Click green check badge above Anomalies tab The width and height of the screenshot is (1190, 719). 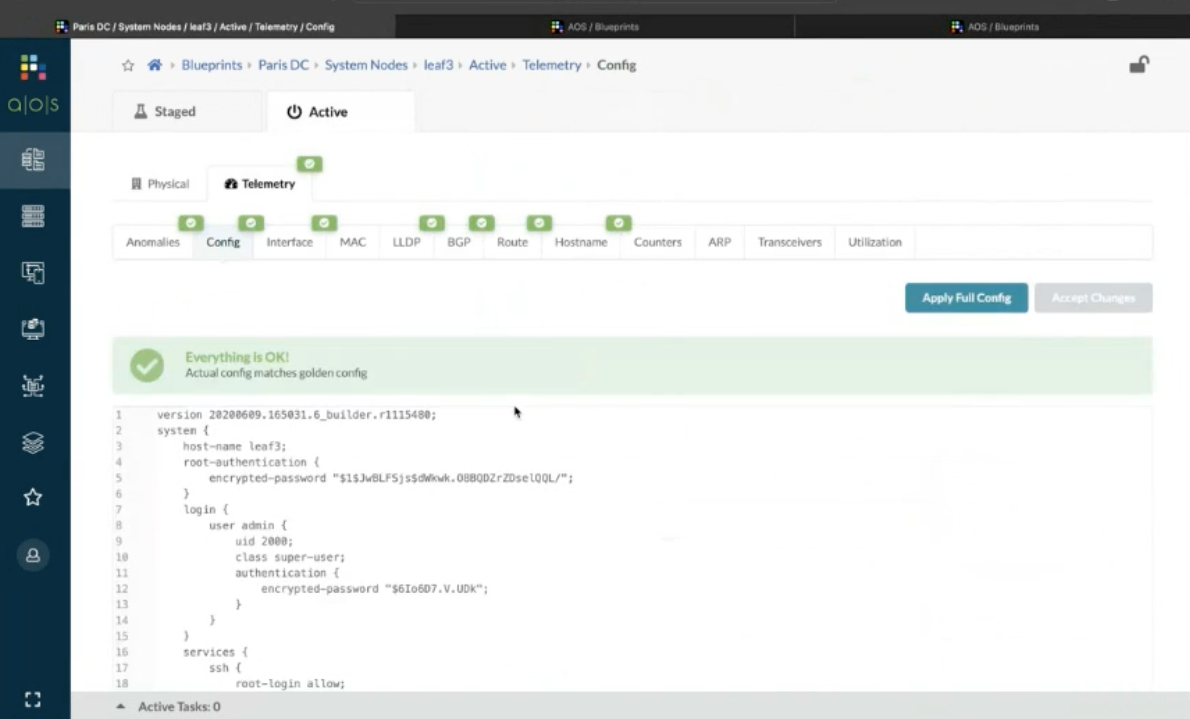click(x=190, y=222)
